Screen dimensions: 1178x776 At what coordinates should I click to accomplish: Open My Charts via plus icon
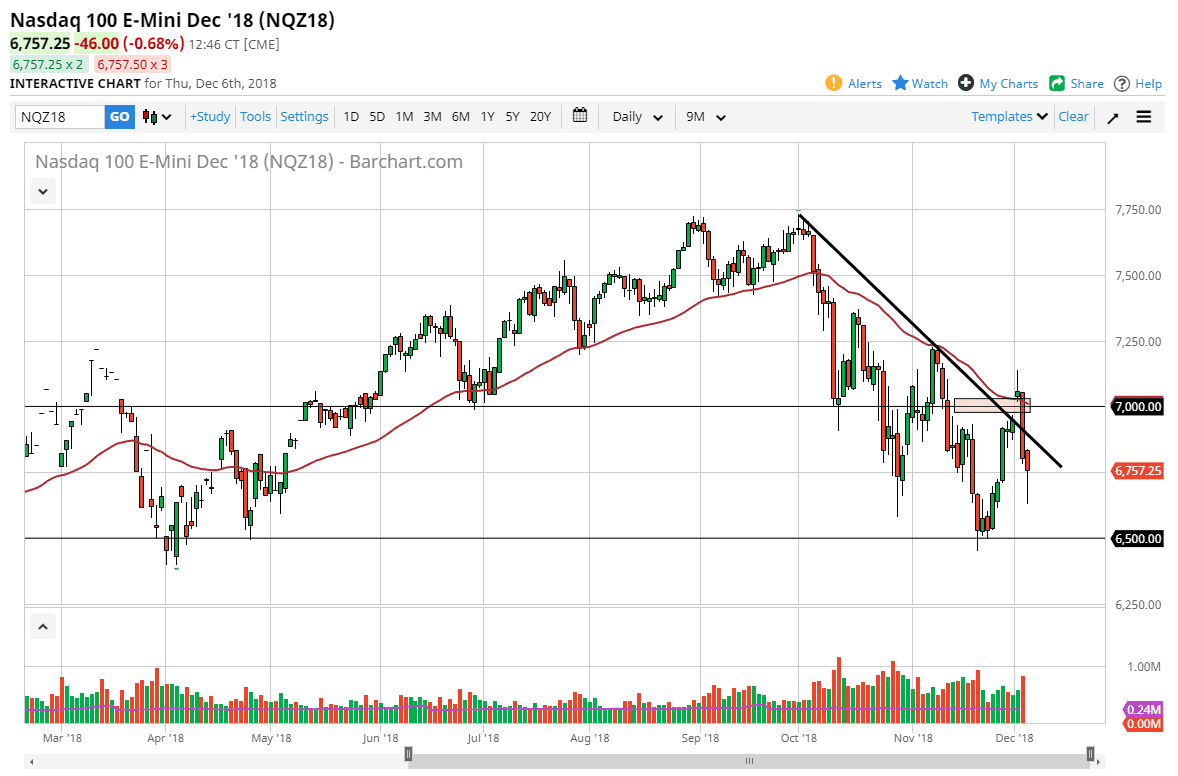[966, 83]
